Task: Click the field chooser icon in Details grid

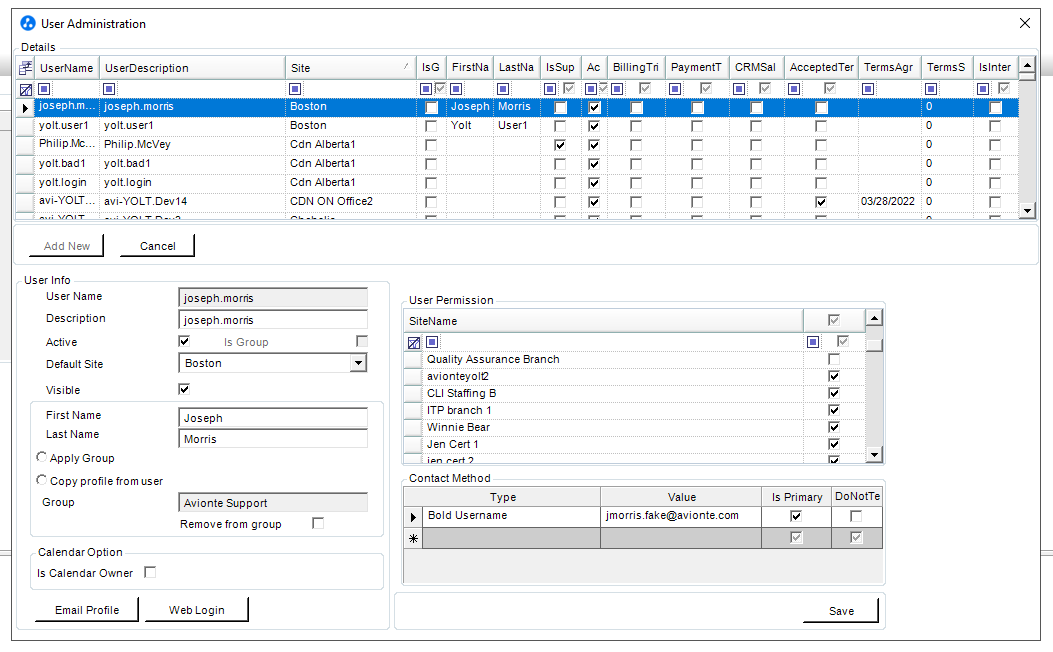Action: click(x=25, y=68)
